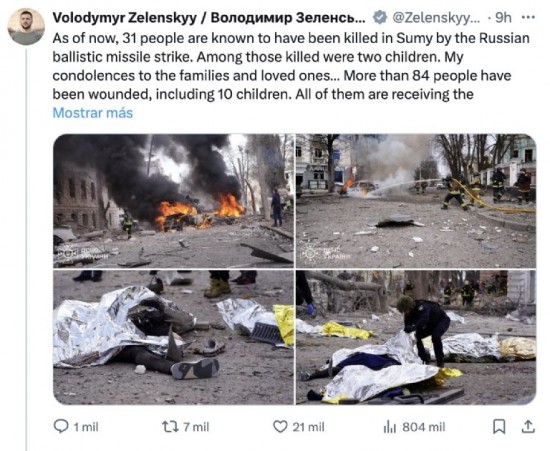This screenshot has width=550, height=451.
Task: Open the bottom-left foil blanket photo
Action: (173, 337)
